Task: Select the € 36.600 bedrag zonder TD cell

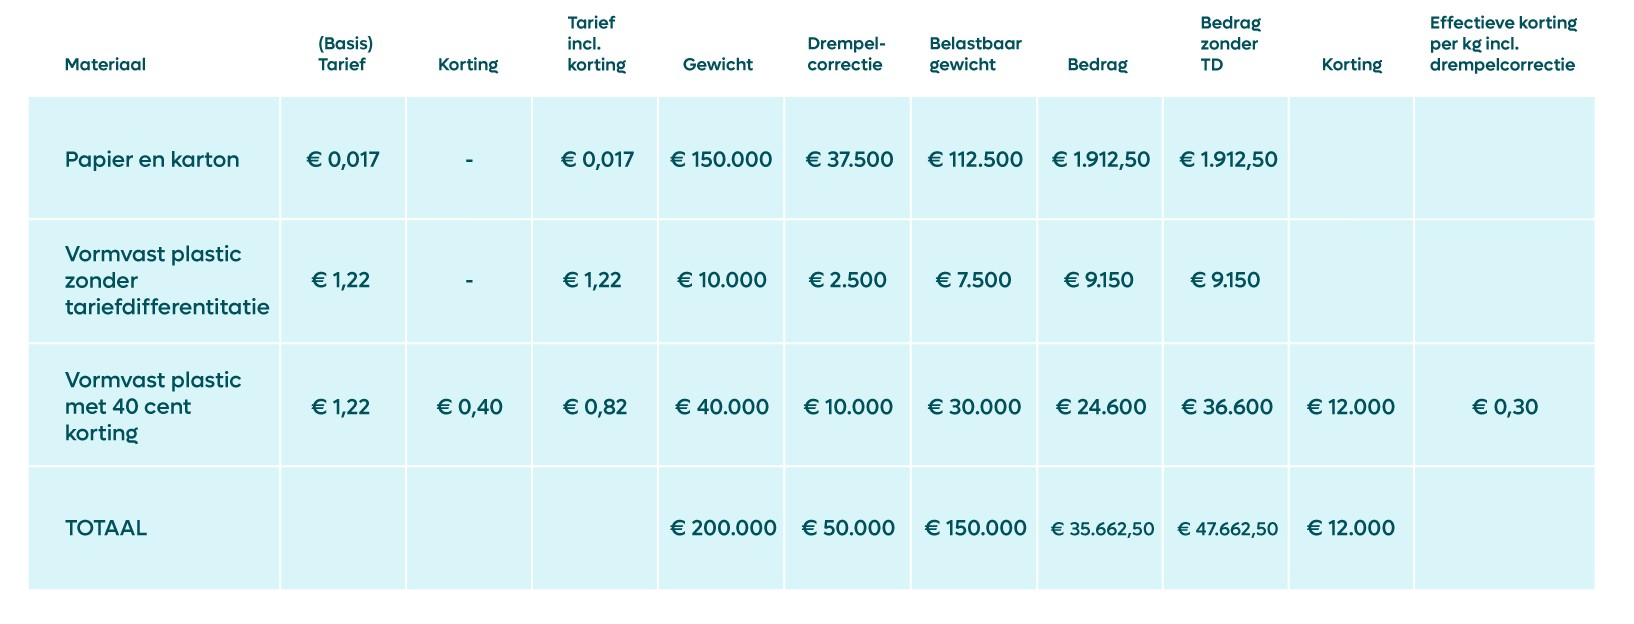Action: (x=1227, y=407)
